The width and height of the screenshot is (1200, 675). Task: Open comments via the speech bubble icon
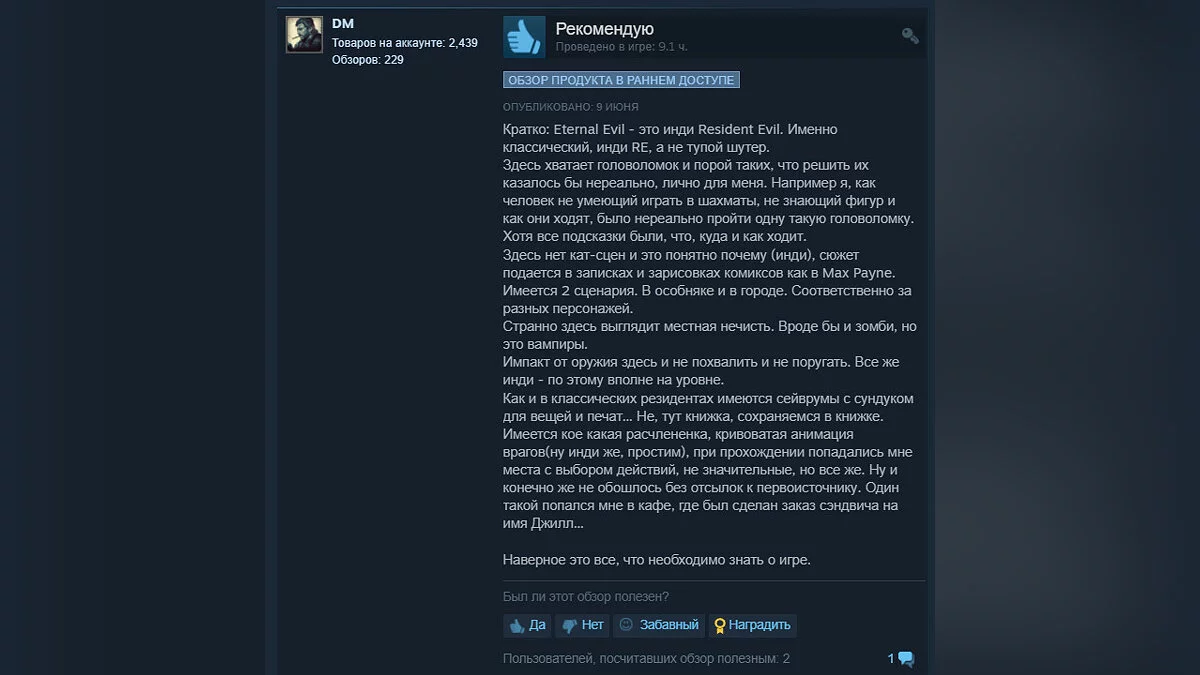tap(906, 658)
